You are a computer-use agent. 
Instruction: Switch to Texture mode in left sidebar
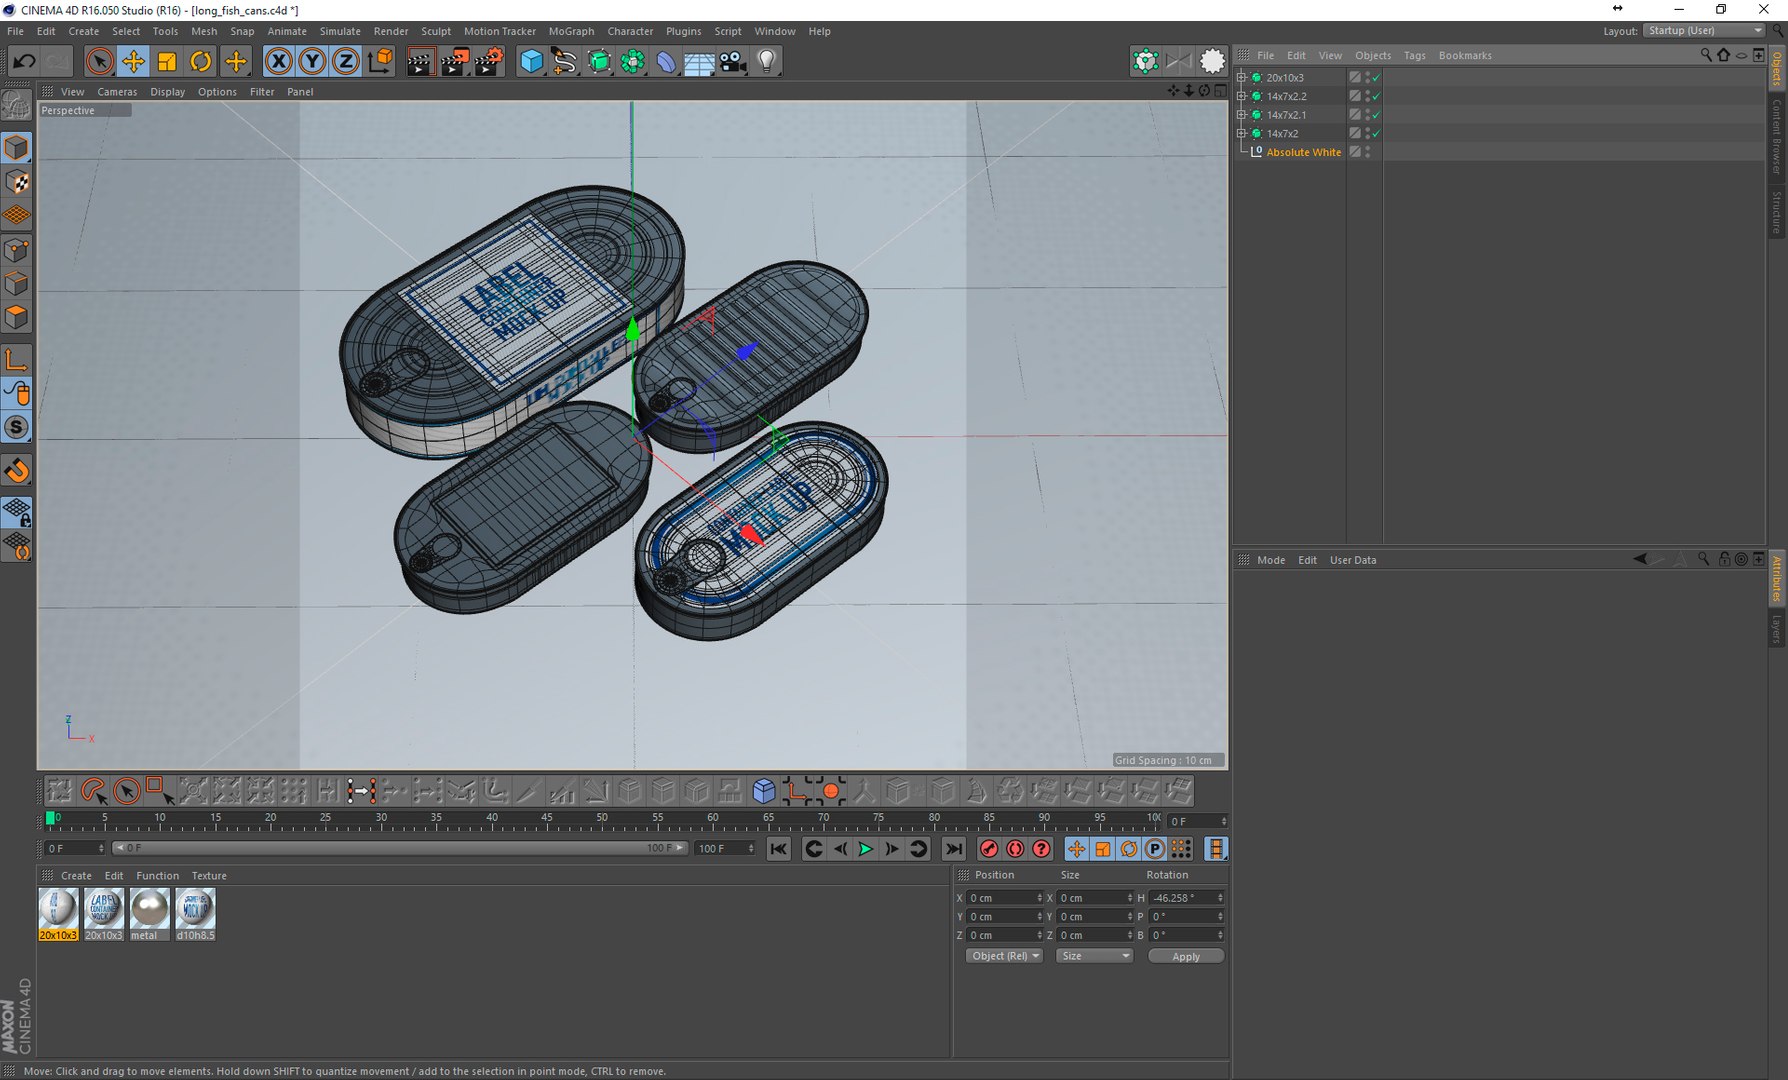click(x=16, y=182)
